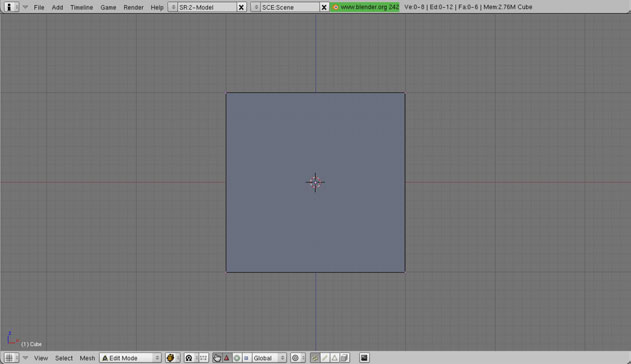
Task: Switch to vertex select mode
Action: (315, 358)
